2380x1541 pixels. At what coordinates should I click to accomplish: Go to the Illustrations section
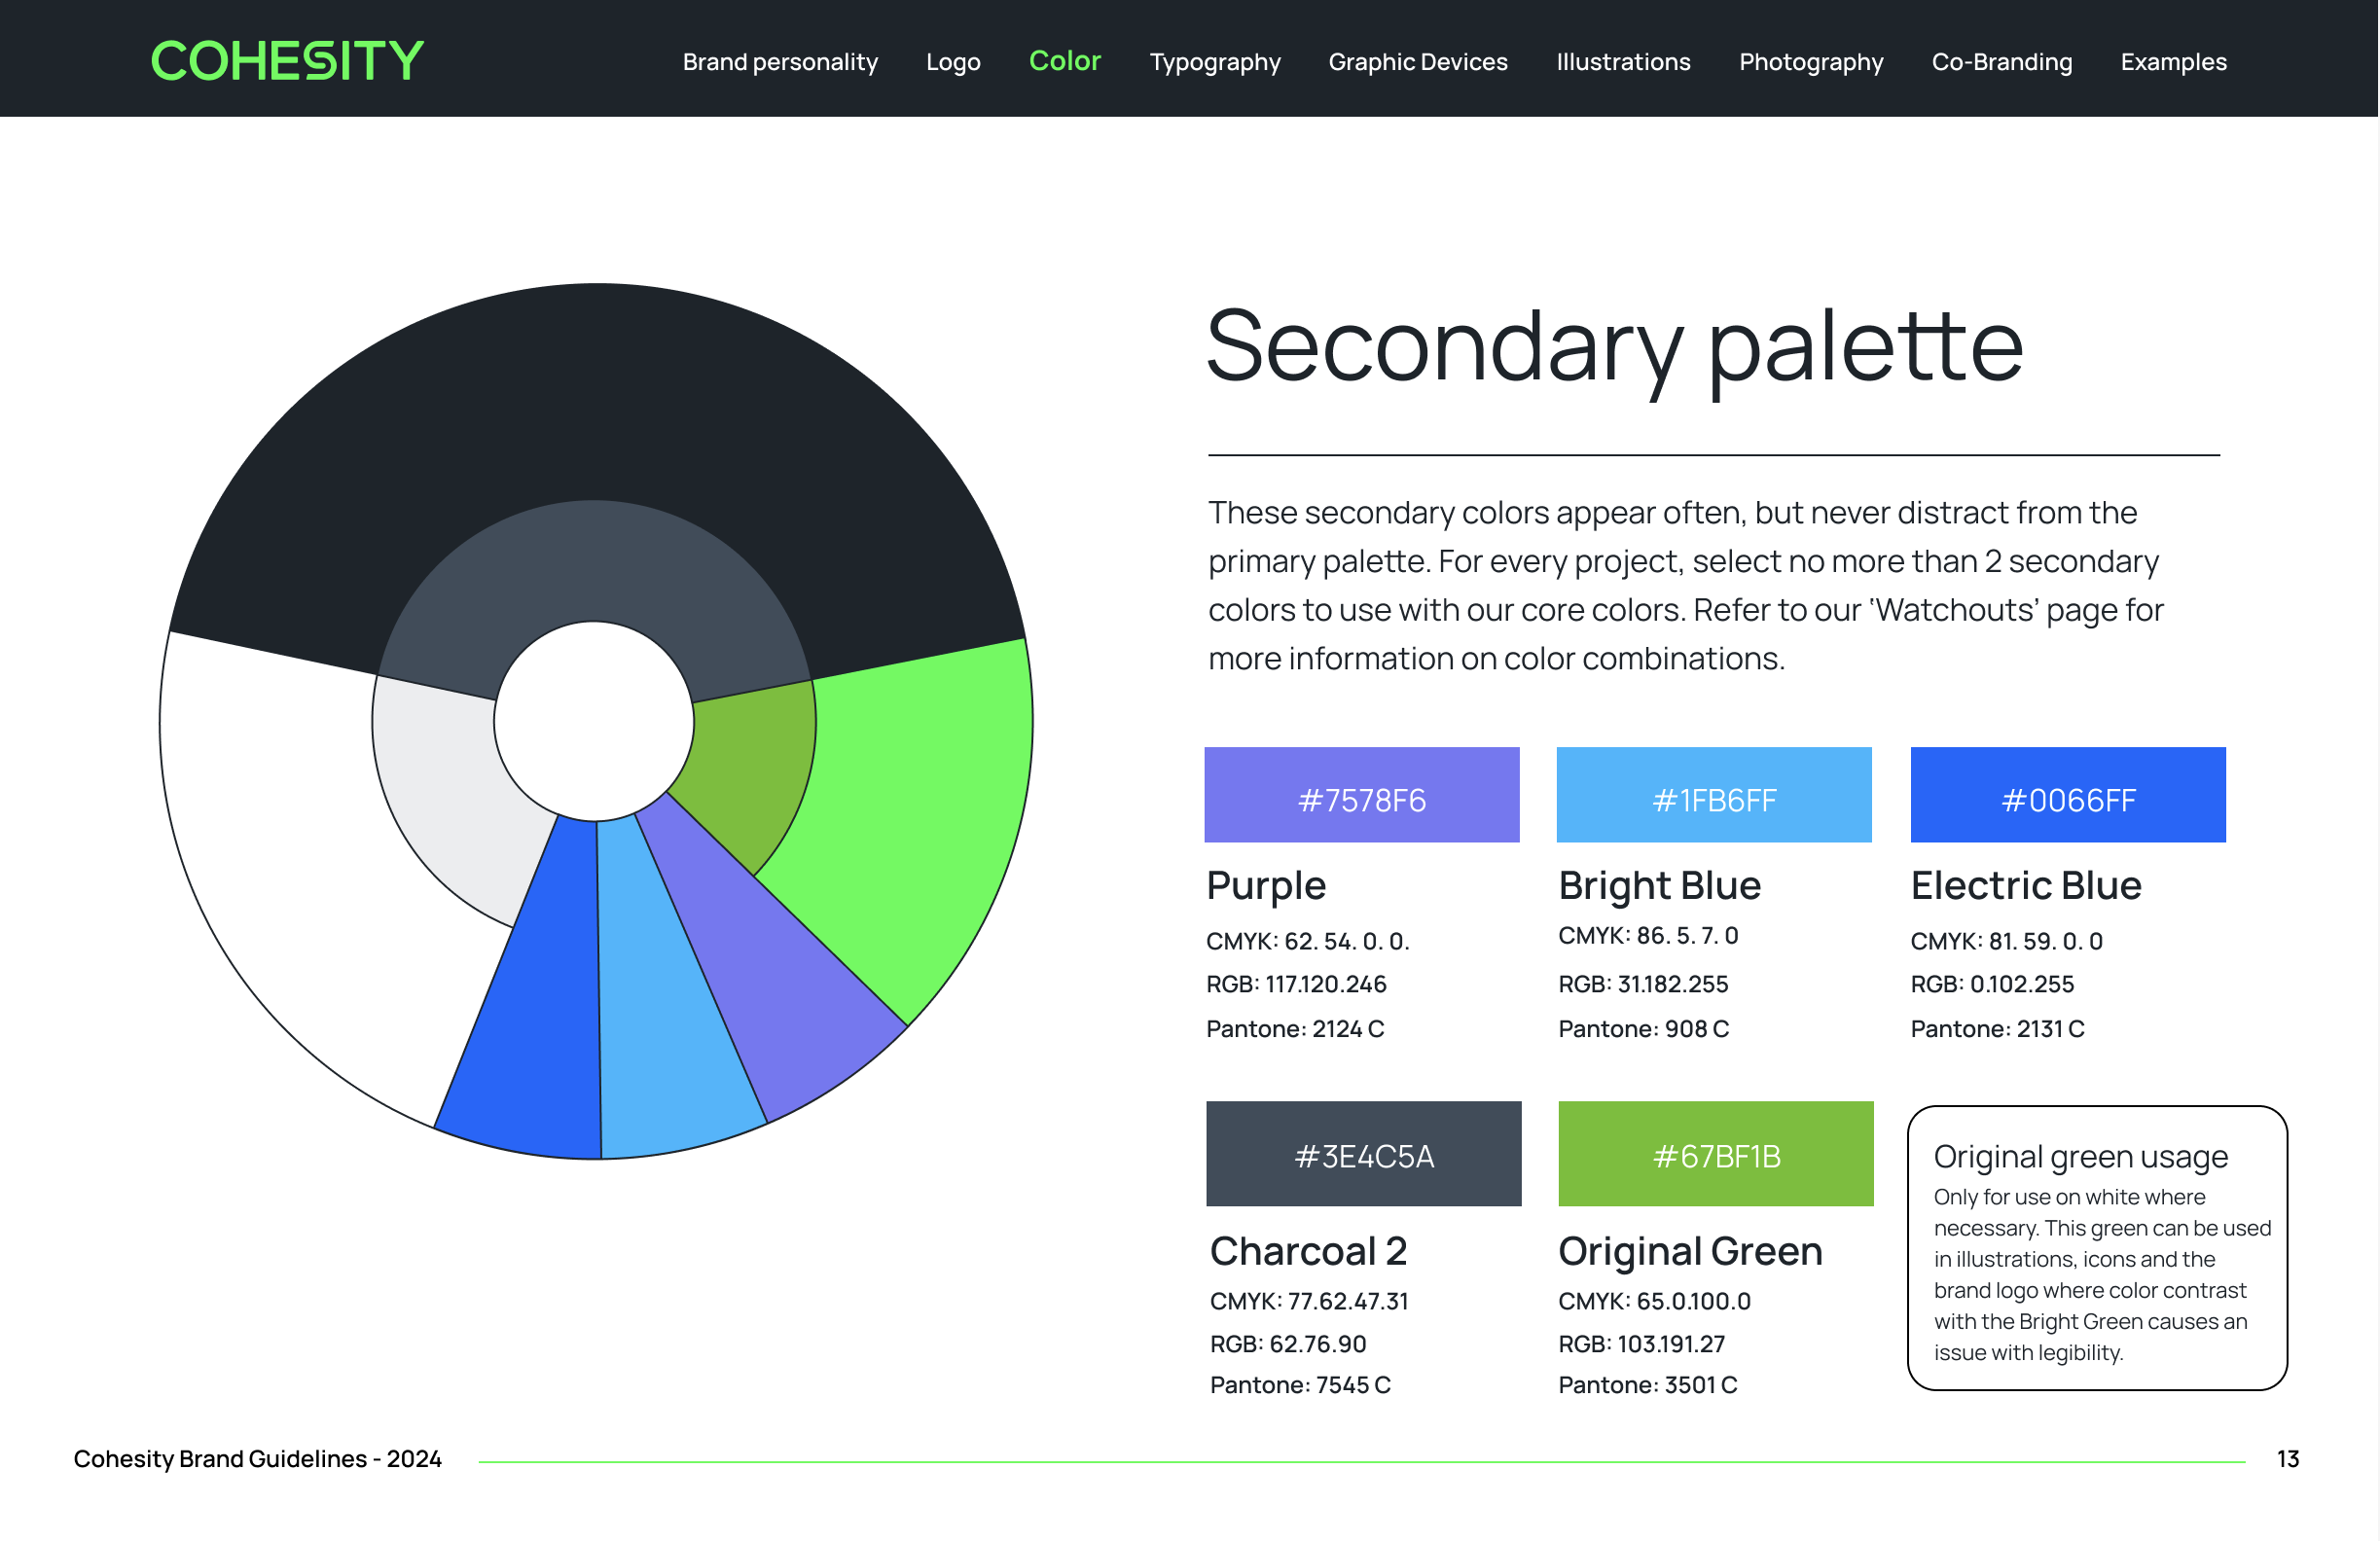tap(1623, 62)
